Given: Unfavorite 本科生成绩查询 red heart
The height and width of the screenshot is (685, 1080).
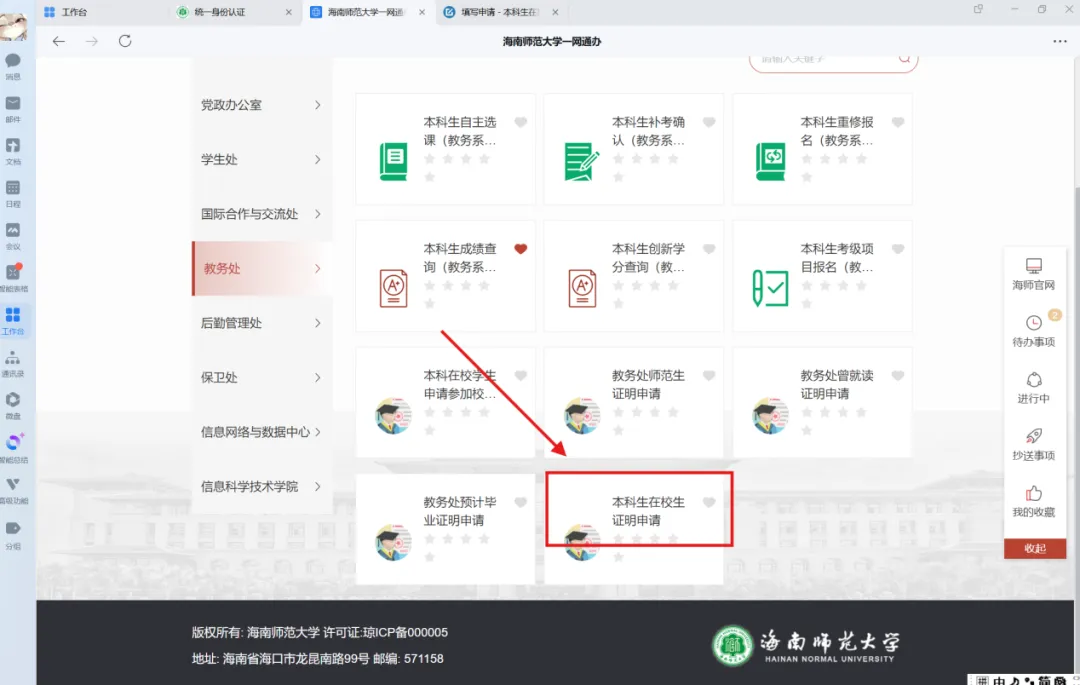Looking at the screenshot, I should tap(521, 249).
